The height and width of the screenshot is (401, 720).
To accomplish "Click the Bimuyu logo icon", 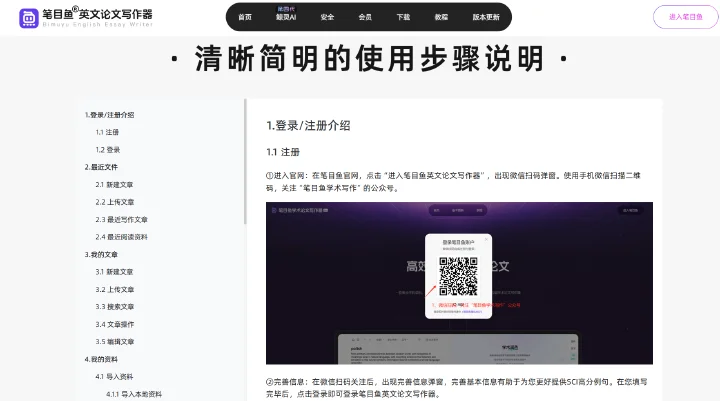I will (x=28, y=18).
